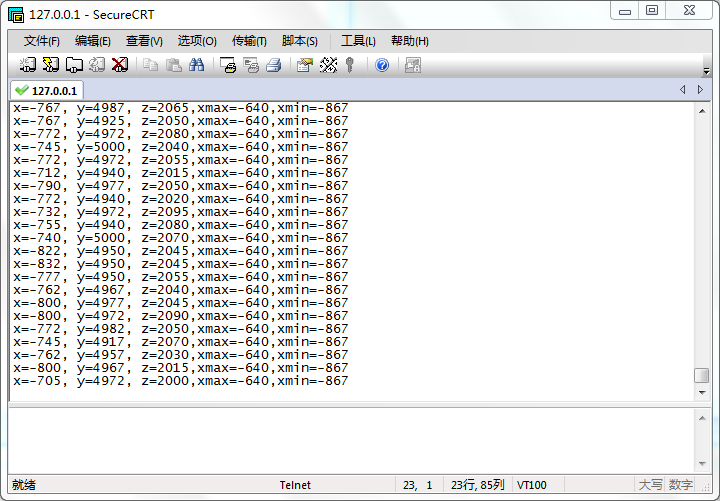The height and width of the screenshot is (501, 720).
Task: Click terminal line x=-745, y=5000
Action: point(180,147)
